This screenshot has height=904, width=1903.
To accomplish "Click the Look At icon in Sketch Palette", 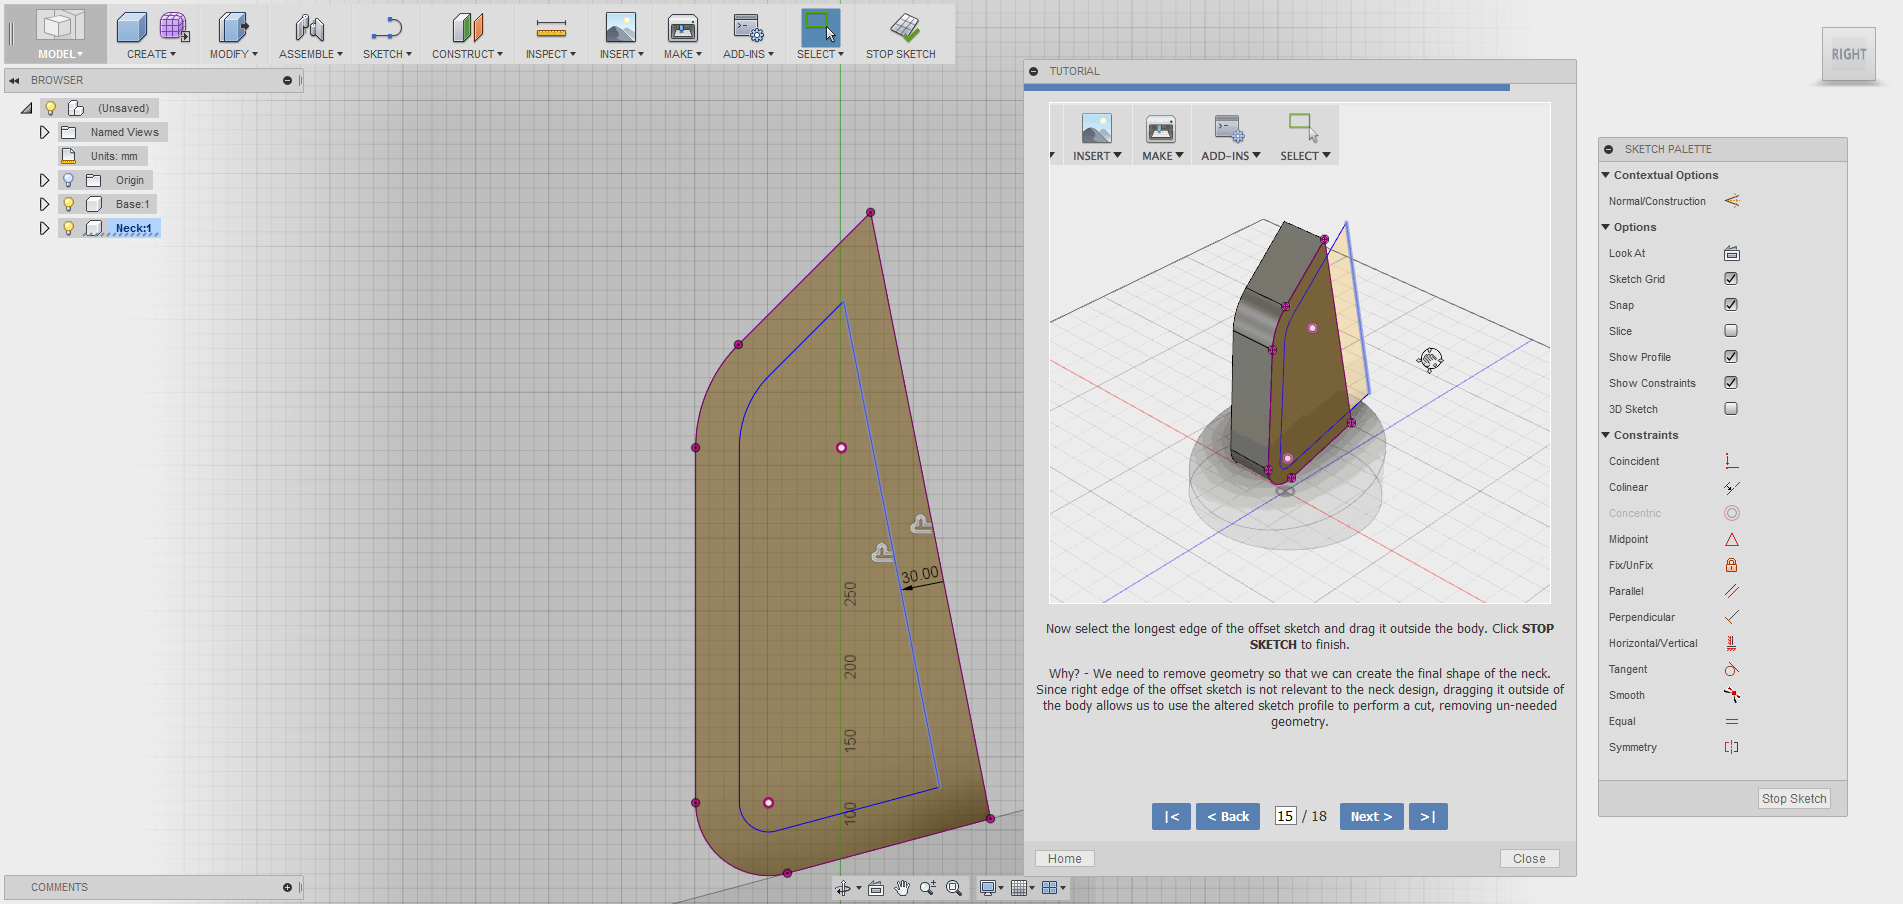I will click(x=1731, y=253).
